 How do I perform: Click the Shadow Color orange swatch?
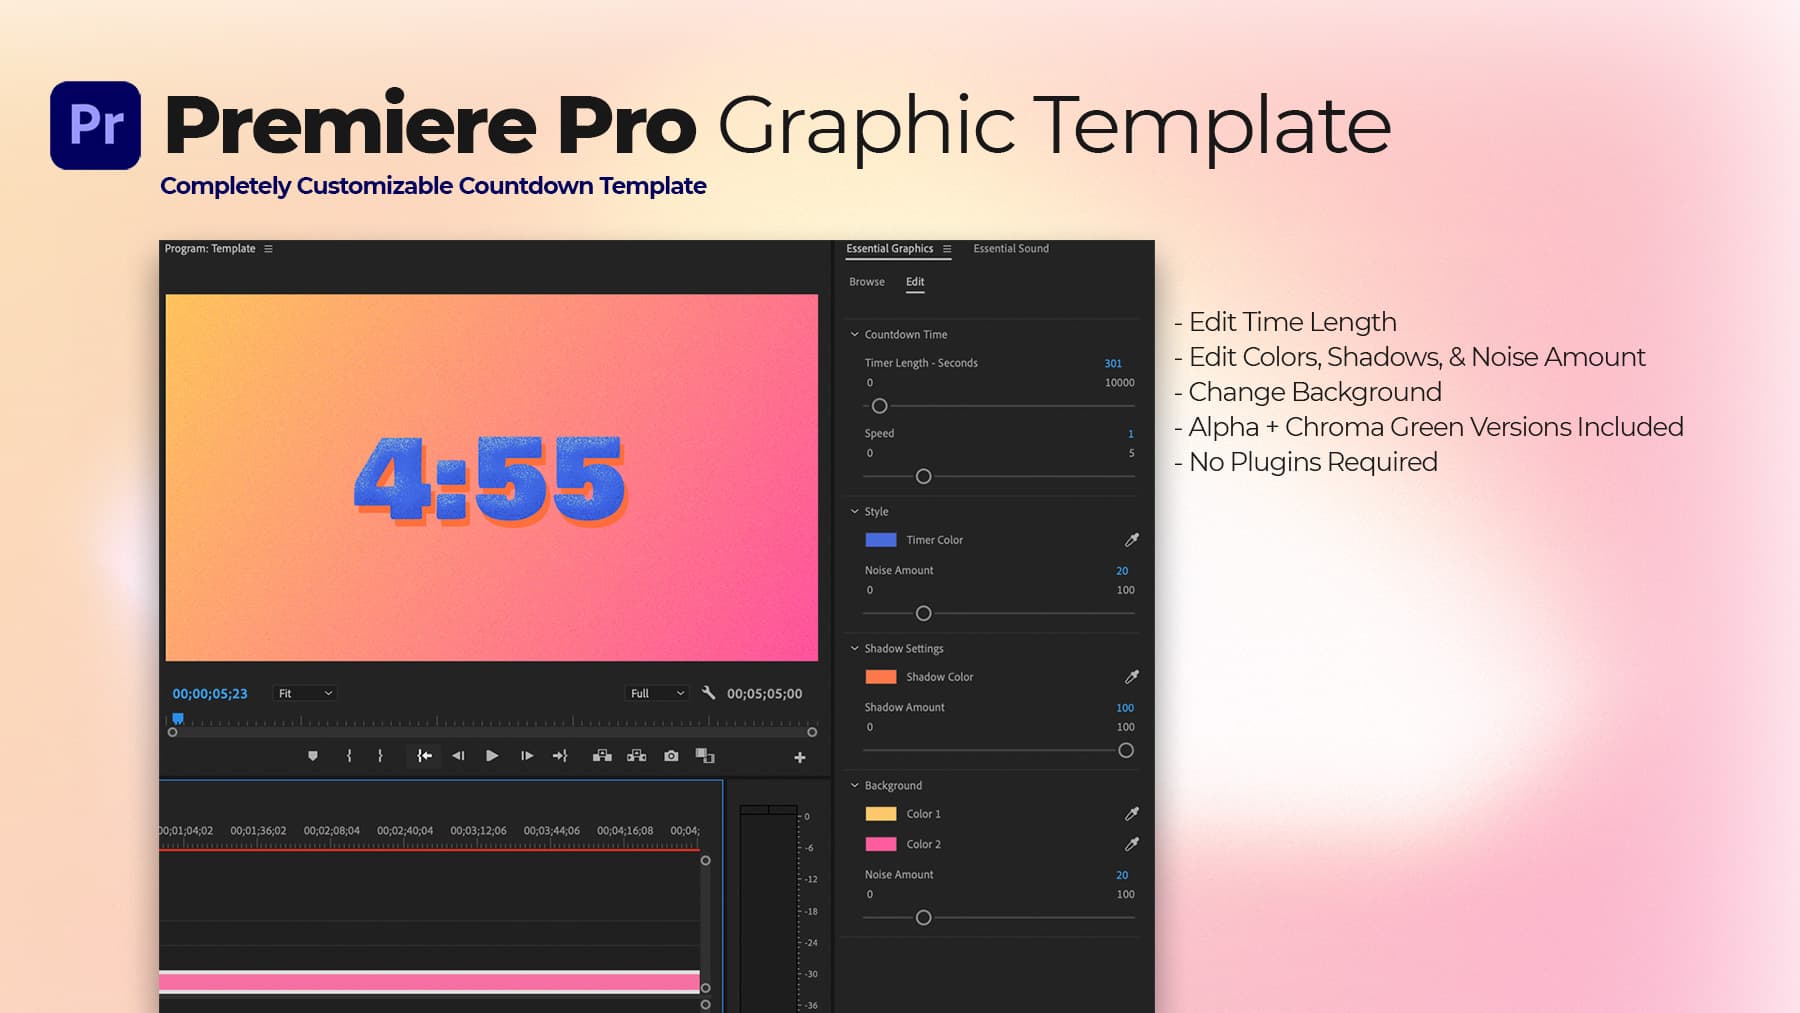[881, 677]
